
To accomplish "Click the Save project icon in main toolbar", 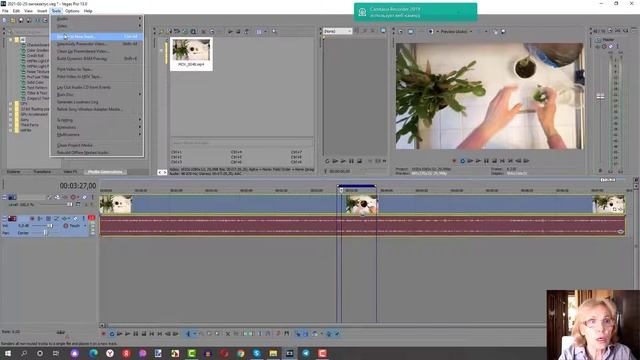I will point(21,20).
